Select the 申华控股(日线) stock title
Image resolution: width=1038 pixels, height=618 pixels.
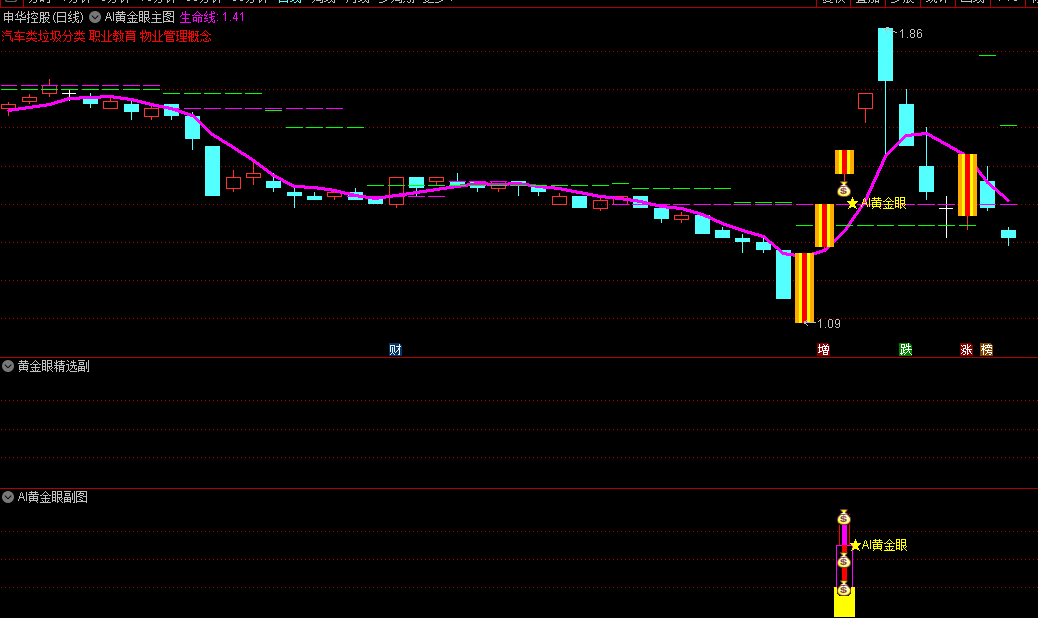[44, 17]
